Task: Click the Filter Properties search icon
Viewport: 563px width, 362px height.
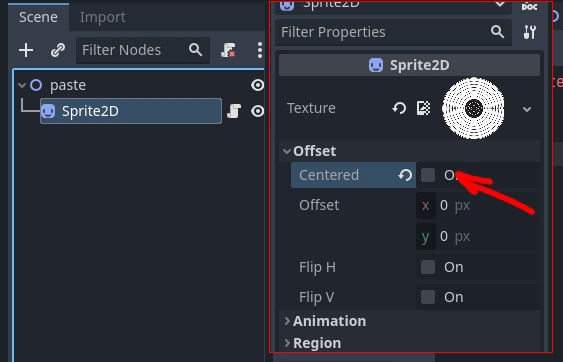Action: 497,32
